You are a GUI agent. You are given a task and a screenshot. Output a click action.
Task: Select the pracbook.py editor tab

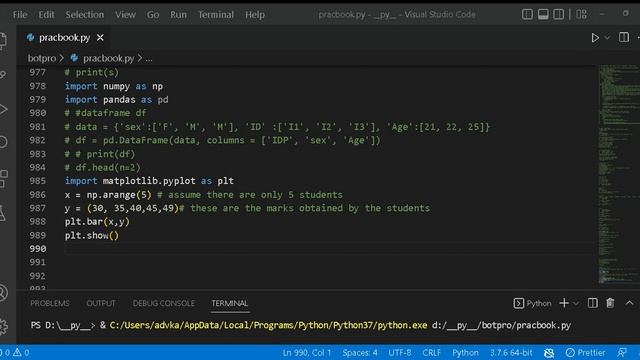[64, 38]
